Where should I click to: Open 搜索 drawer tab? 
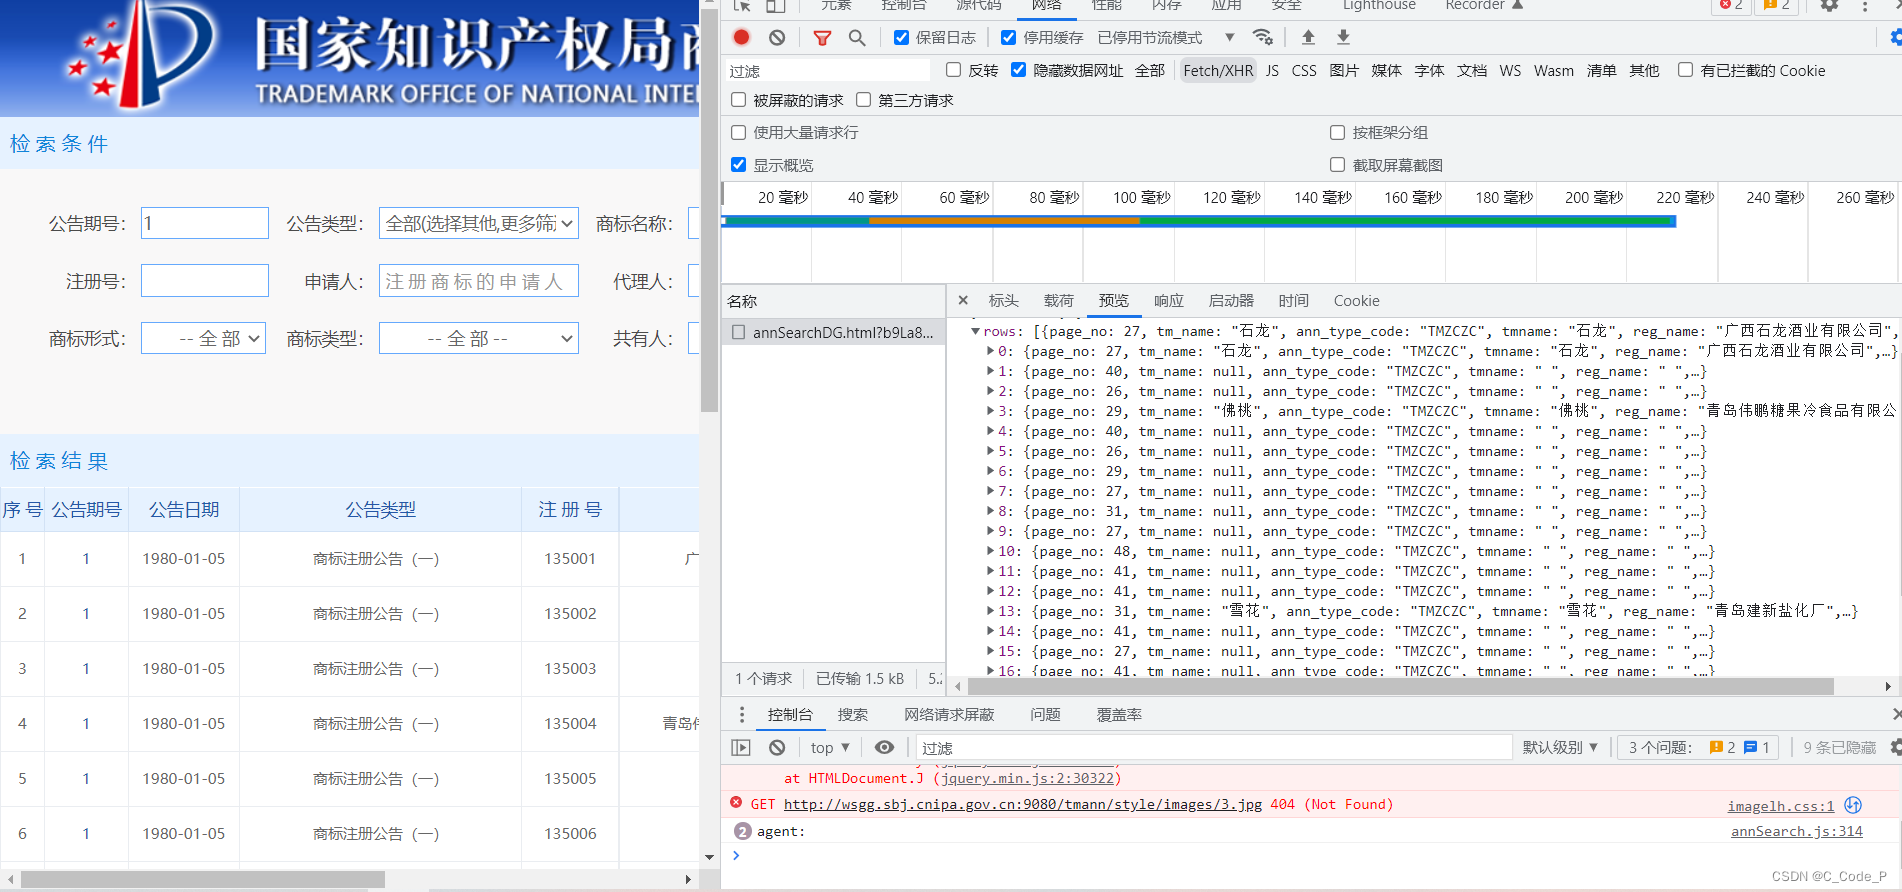pos(852,714)
